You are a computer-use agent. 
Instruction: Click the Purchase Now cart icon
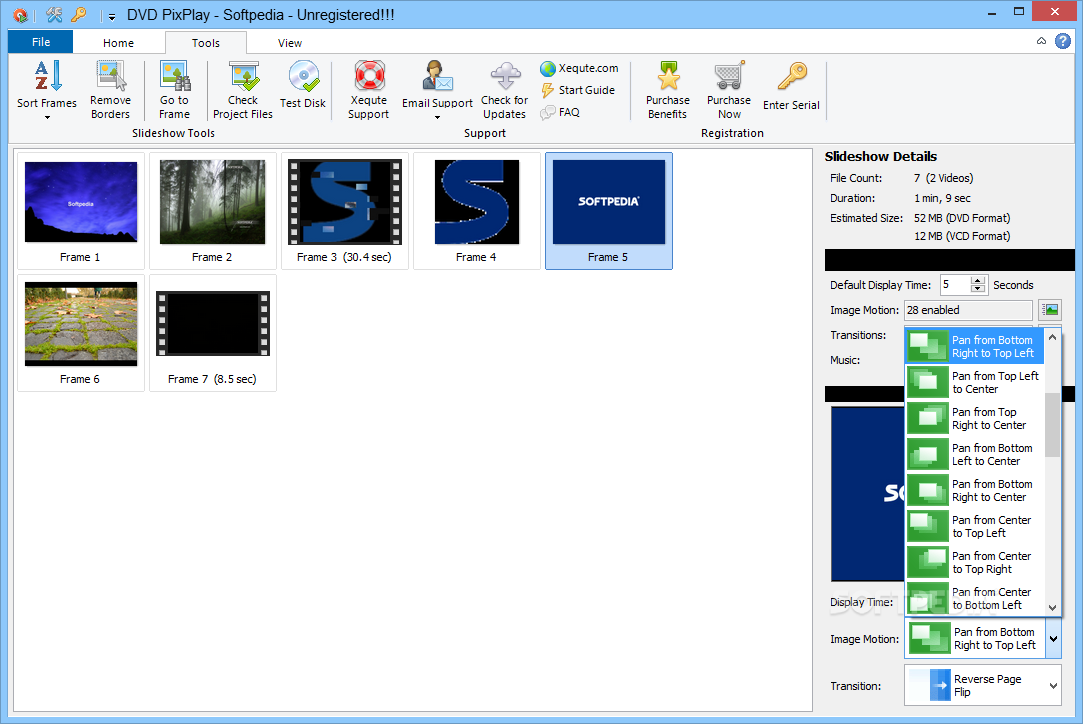click(729, 75)
